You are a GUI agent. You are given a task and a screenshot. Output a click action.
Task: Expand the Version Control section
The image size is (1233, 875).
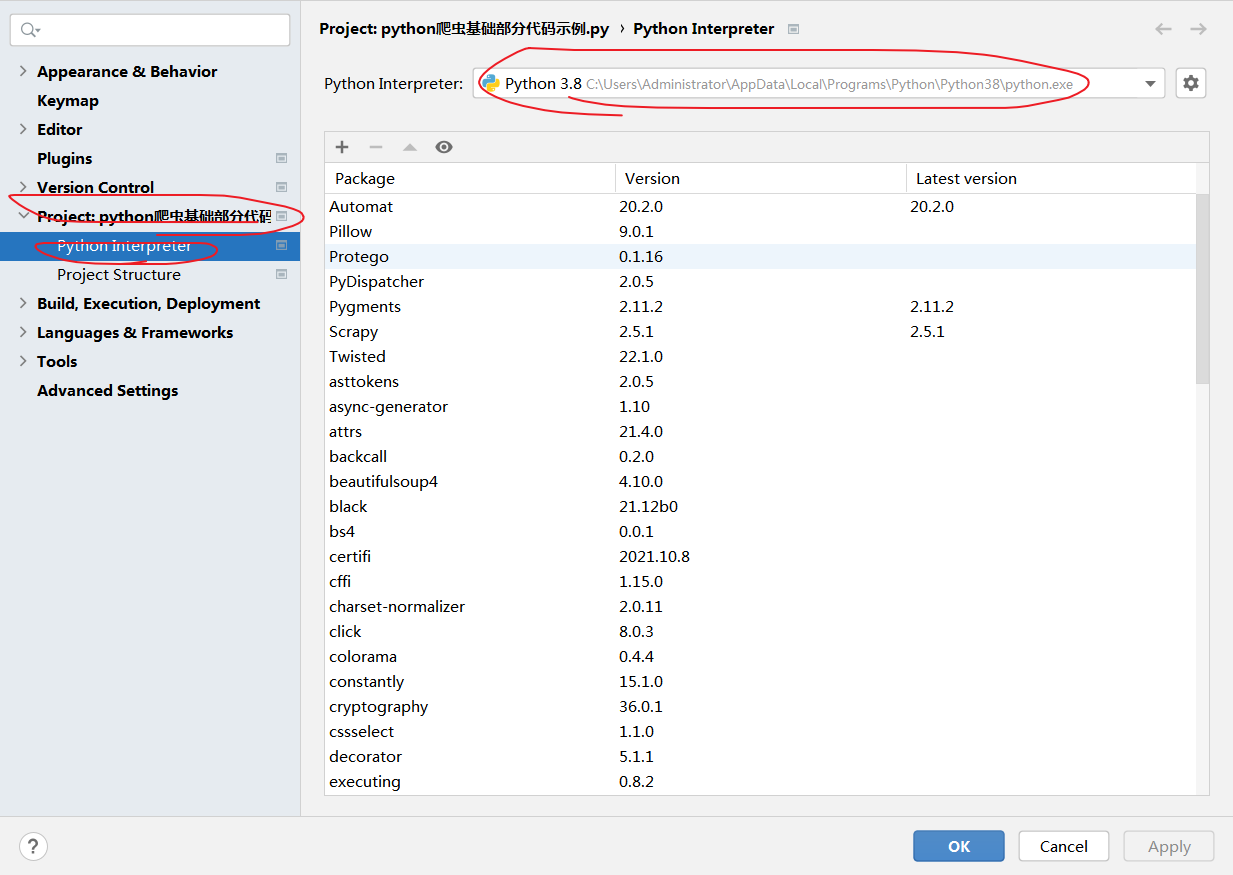coord(23,187)
